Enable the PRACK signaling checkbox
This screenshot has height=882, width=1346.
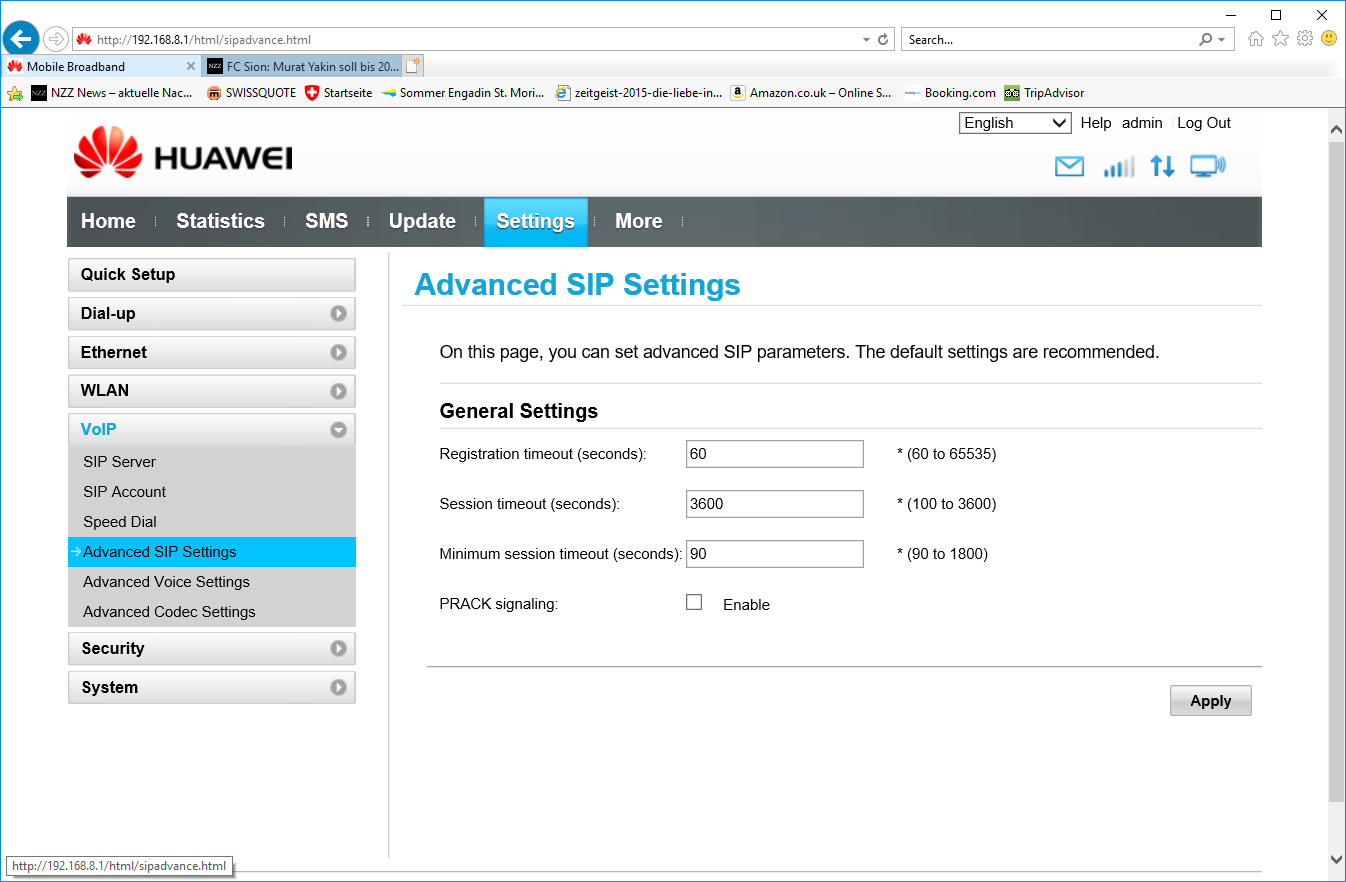[694, 602]
